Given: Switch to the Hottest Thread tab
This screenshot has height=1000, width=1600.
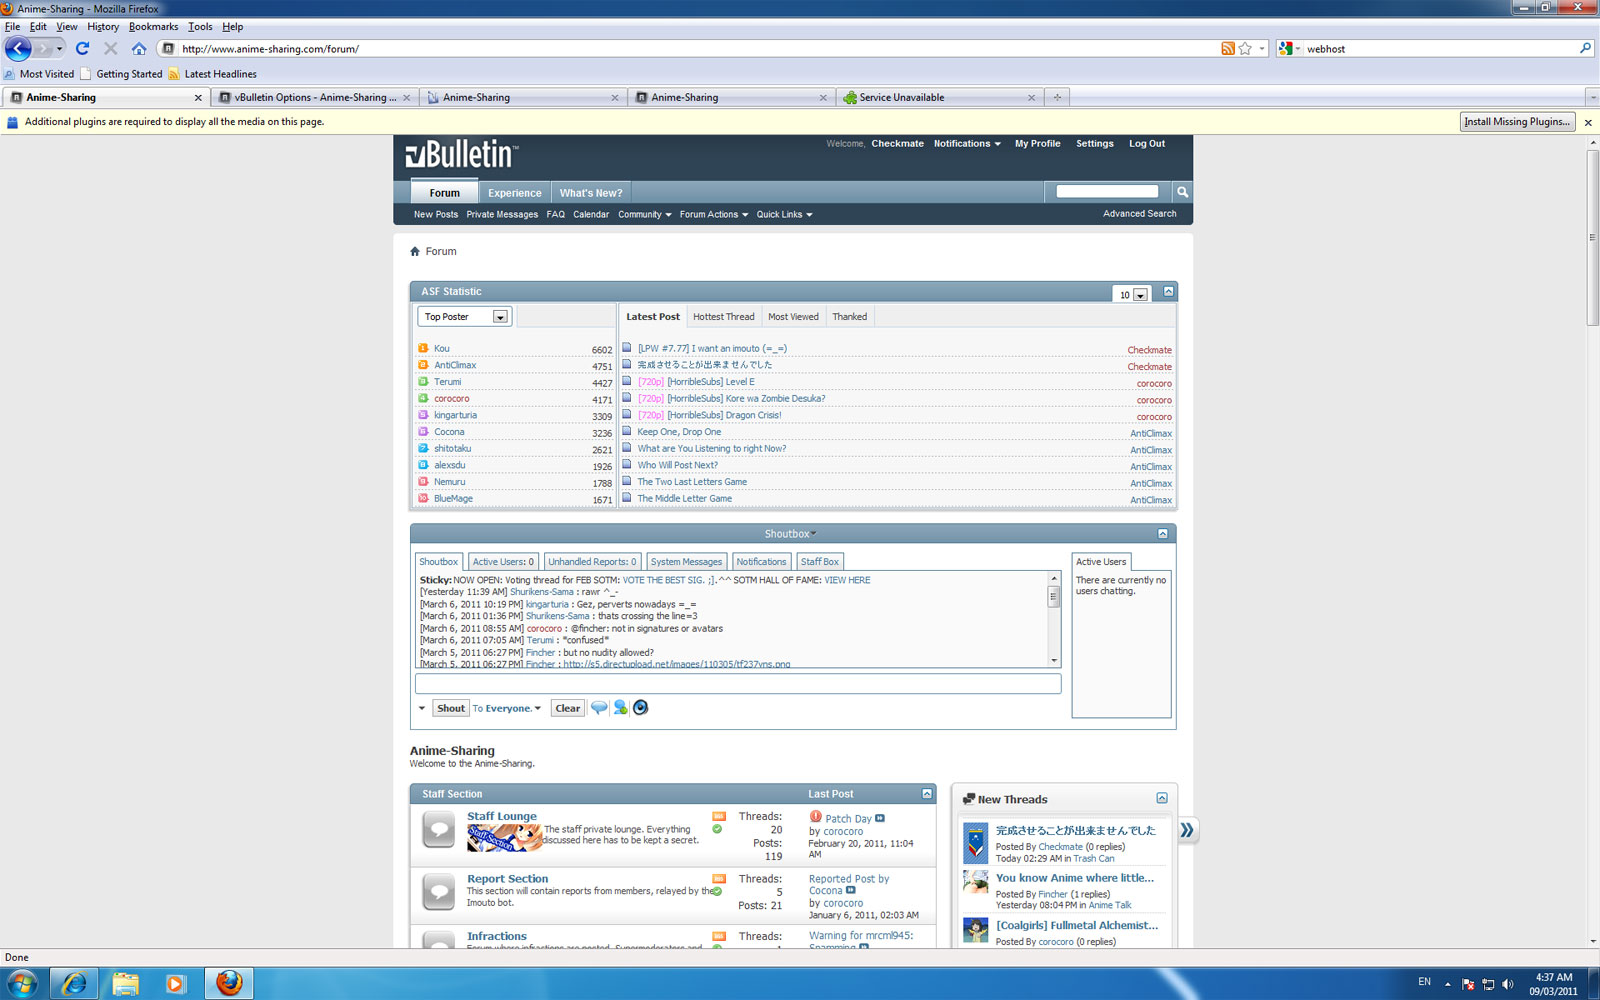Looking at the screenshot, I should (723, 316).
